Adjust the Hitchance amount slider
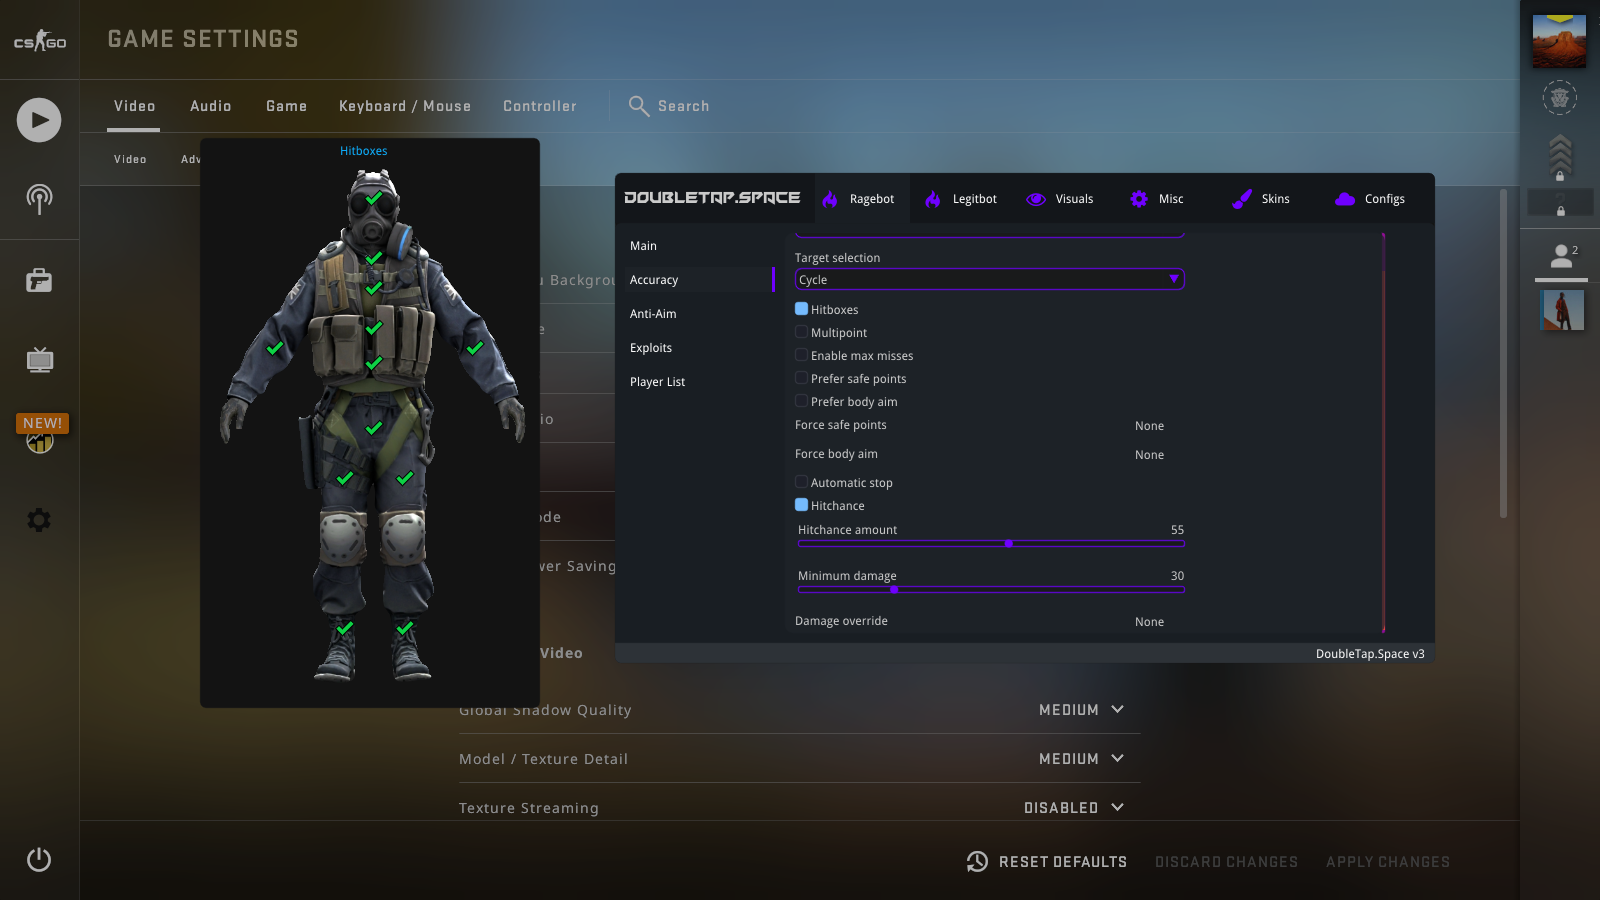 click(991, 544)
